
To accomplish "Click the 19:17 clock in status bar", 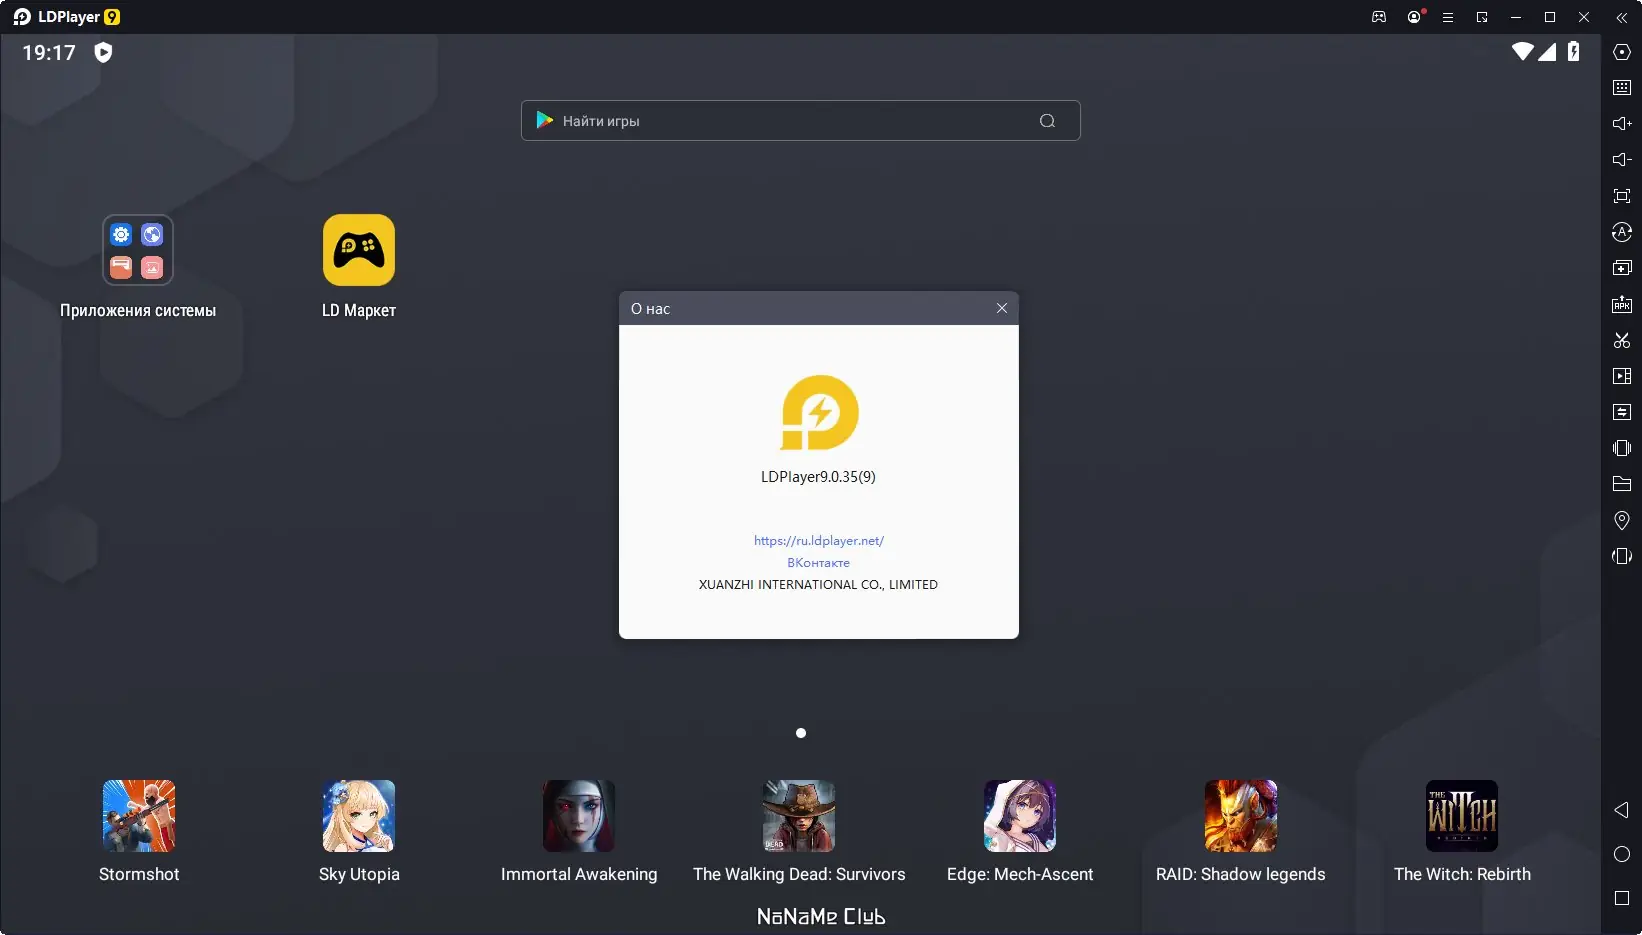I will [49, 52].
